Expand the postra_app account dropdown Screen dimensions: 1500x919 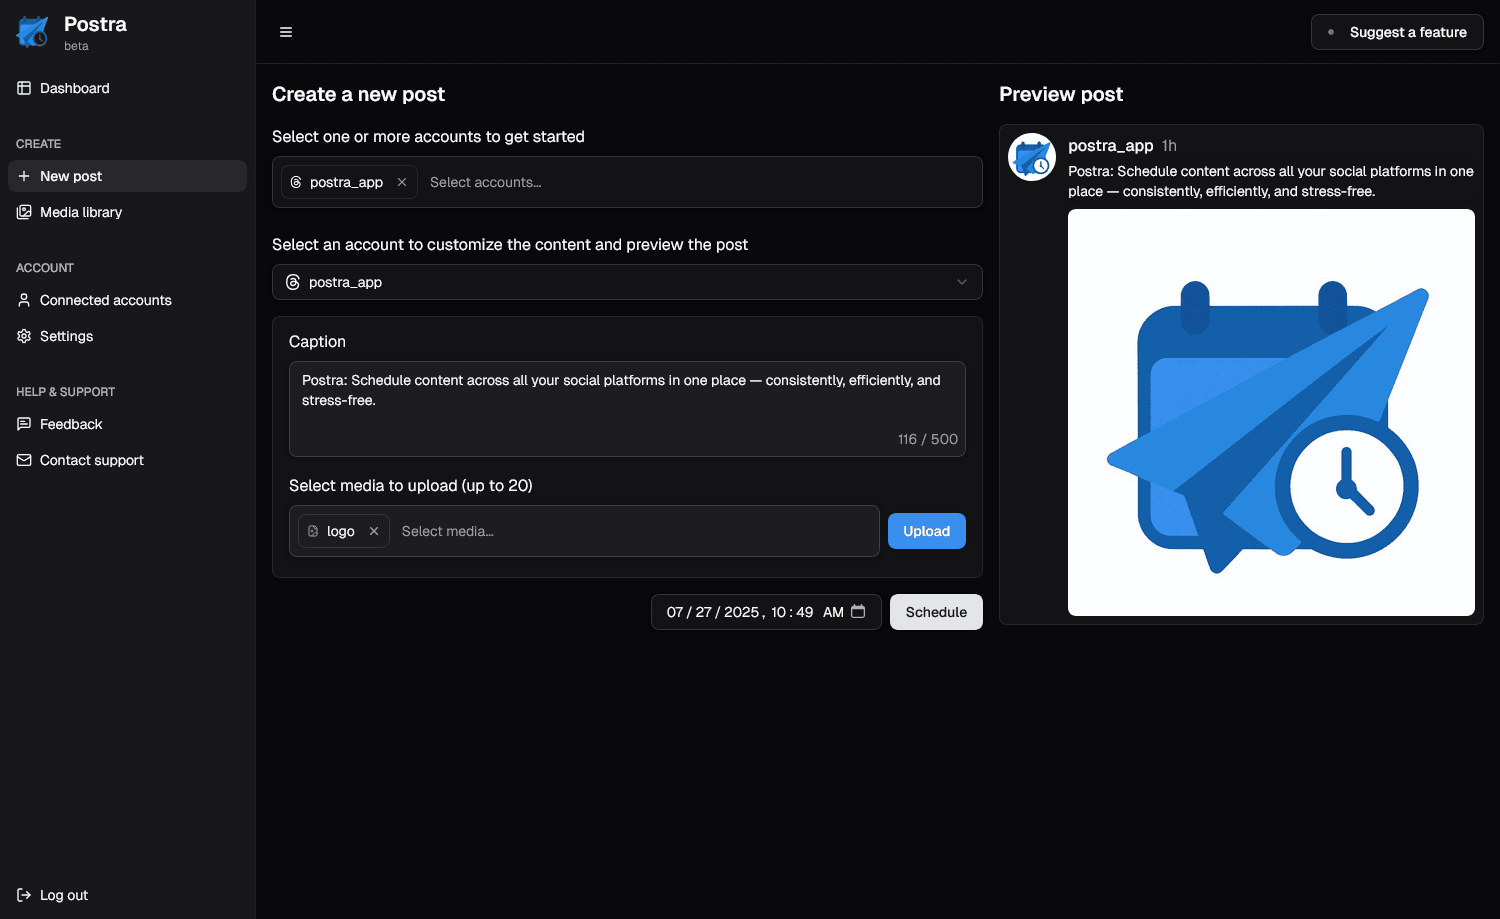tap(627, 282)
